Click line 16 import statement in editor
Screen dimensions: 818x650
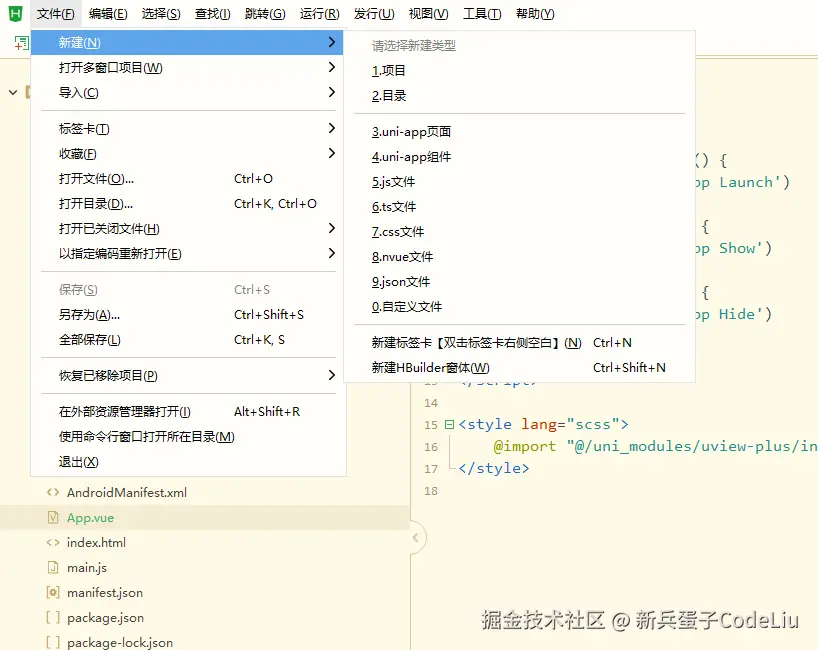(x=655, y=447)
